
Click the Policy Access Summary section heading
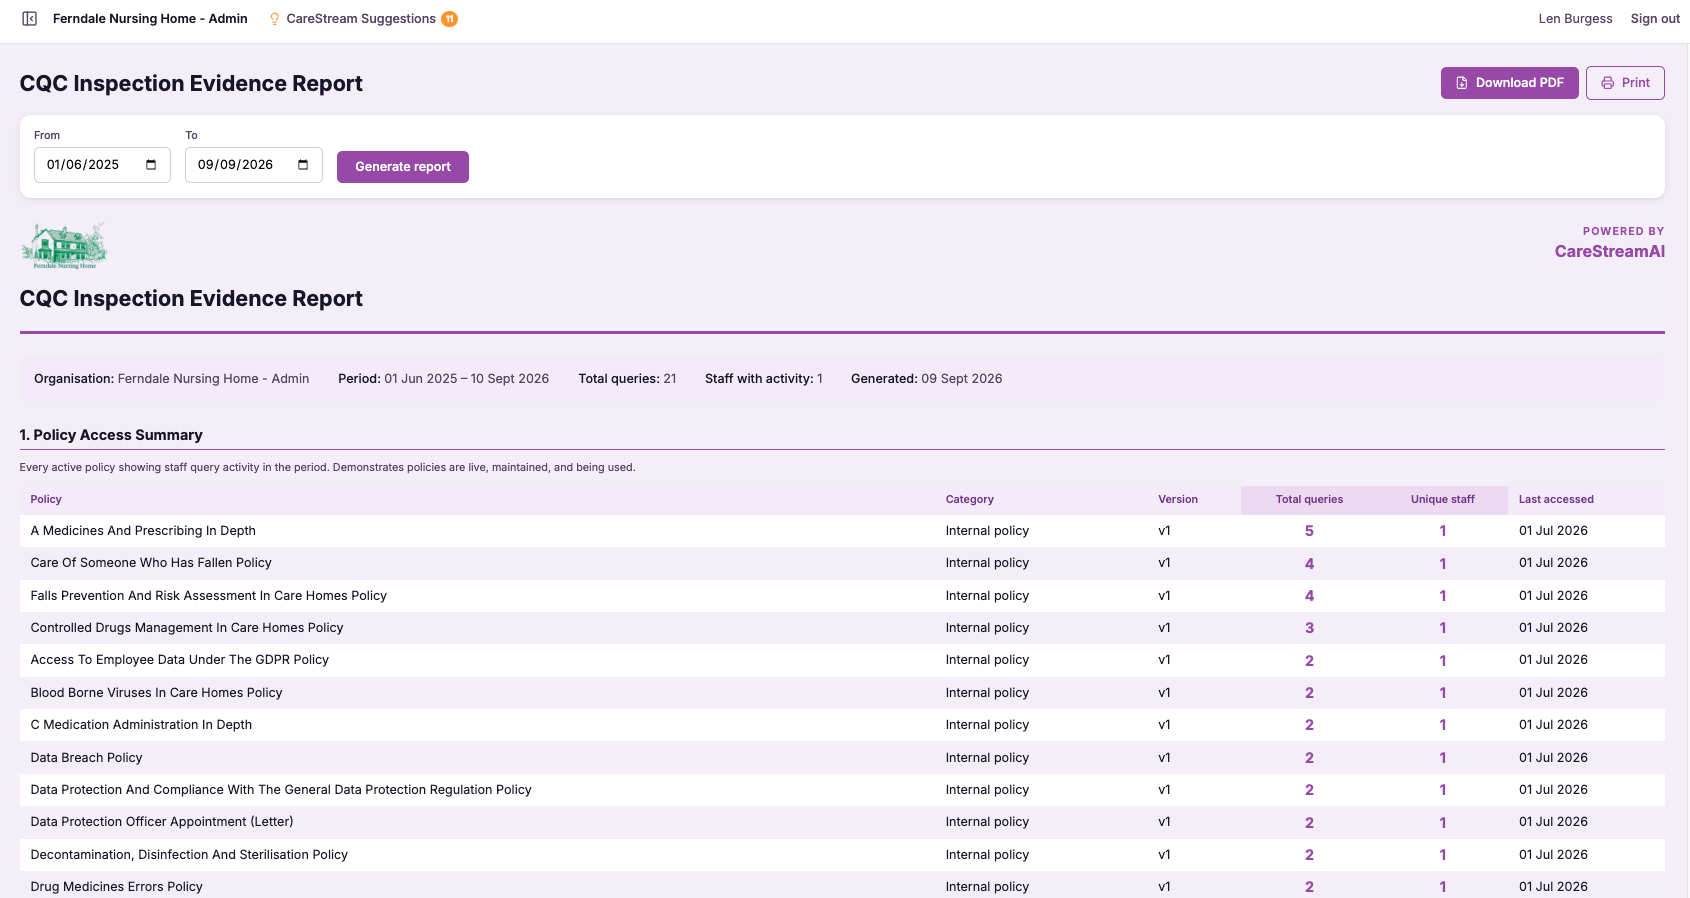111,435
